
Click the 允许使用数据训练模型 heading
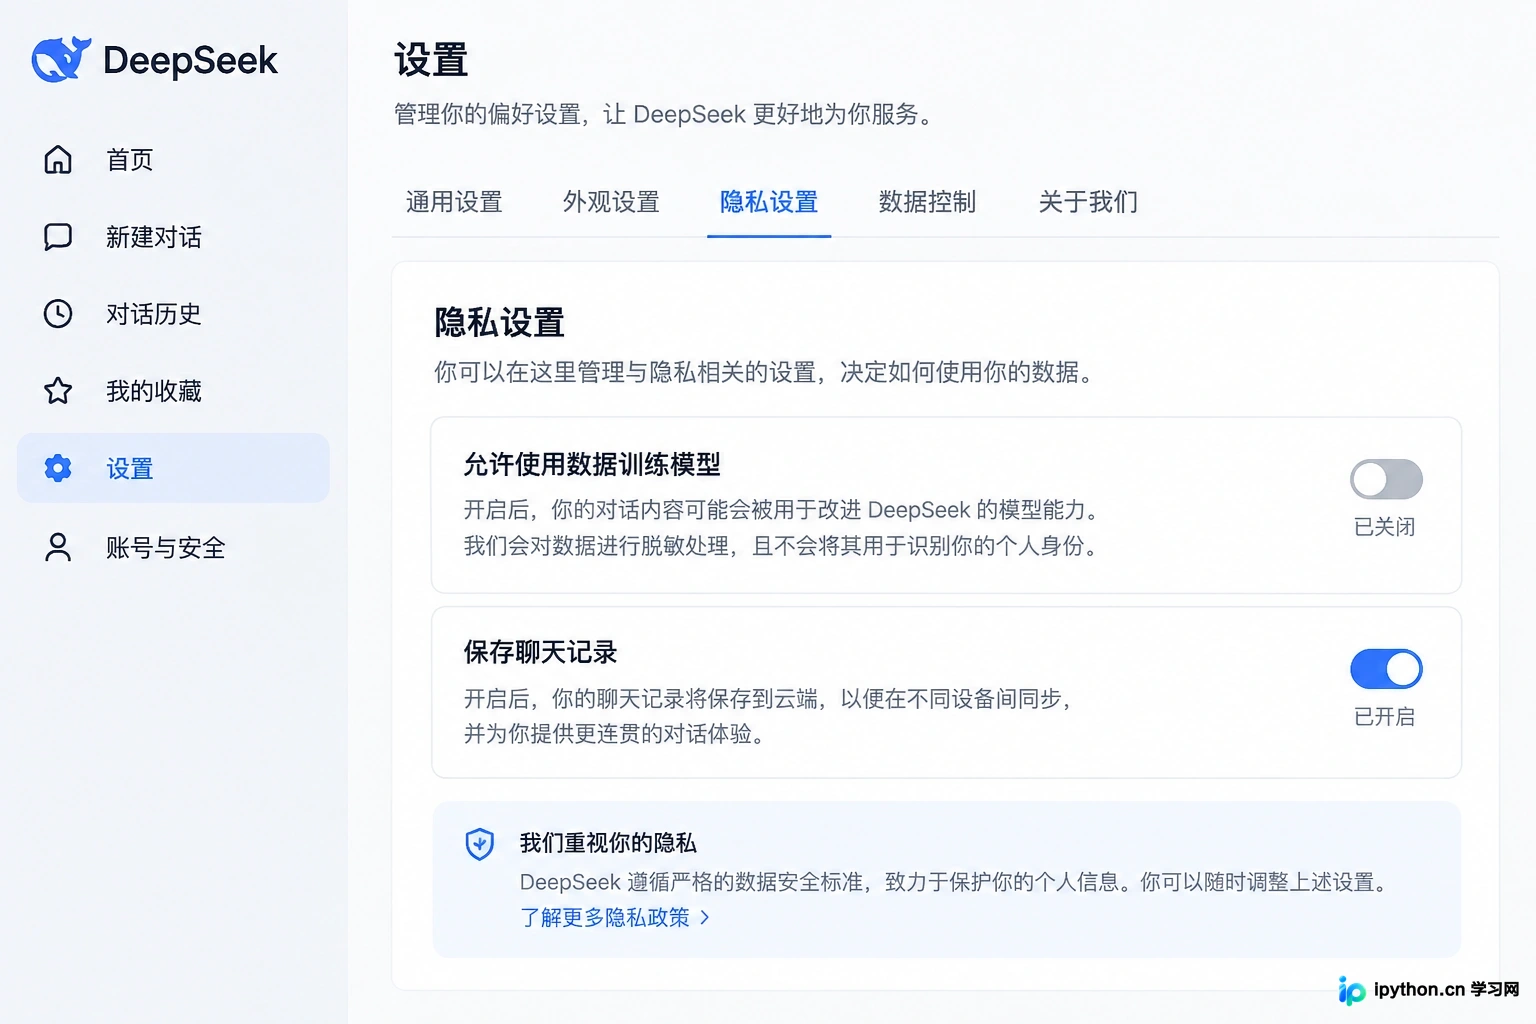[592, 464]
